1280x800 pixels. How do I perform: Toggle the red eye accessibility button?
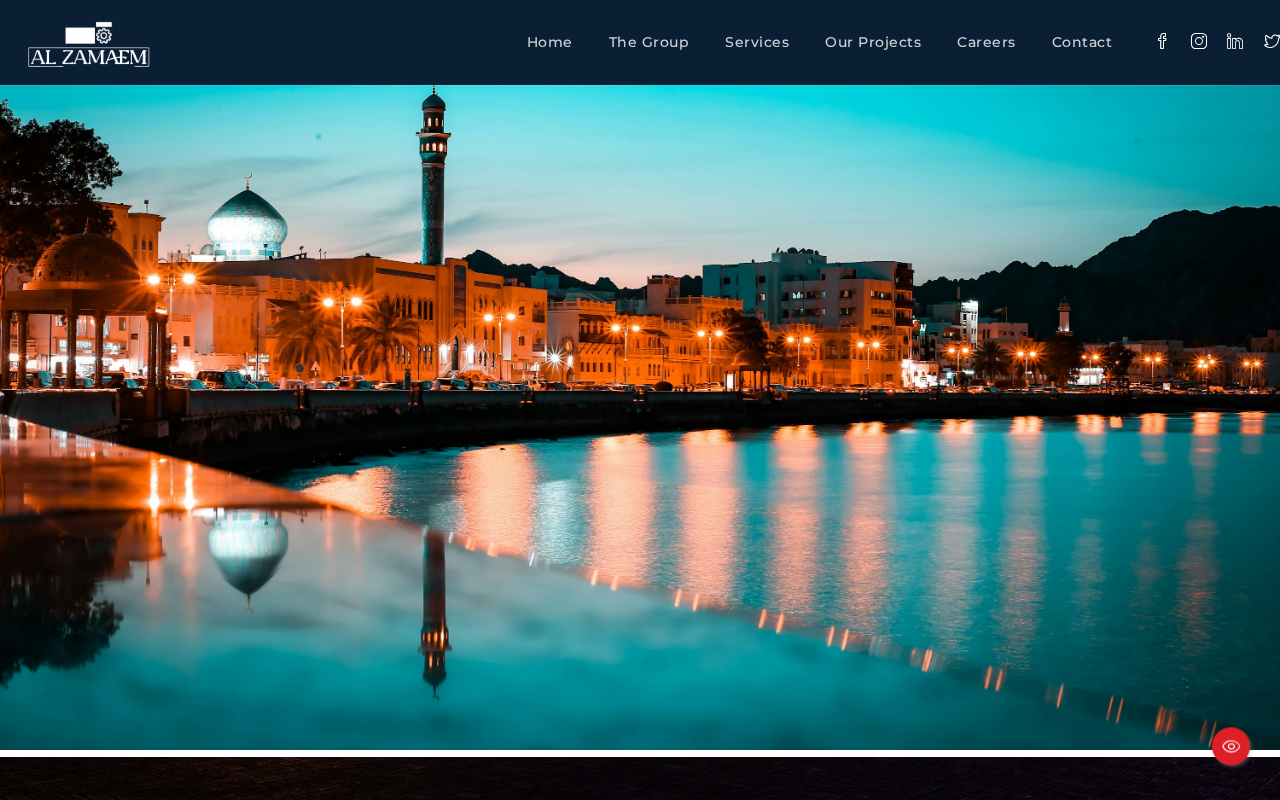[x=1231, y=746]
